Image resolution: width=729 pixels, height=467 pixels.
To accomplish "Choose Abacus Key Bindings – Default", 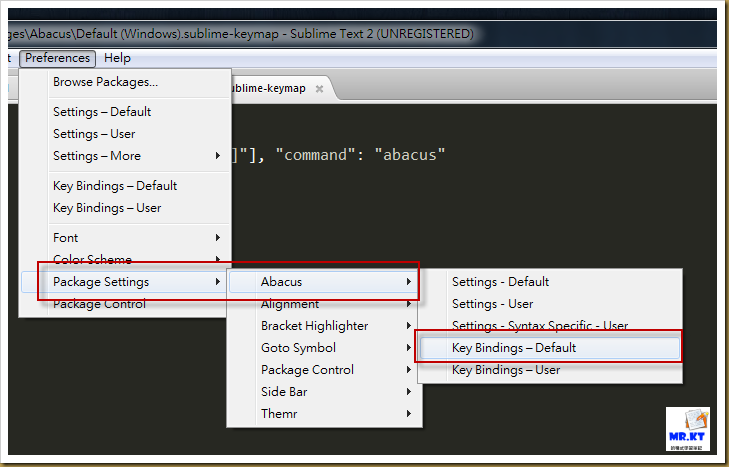I will point(550,348).
